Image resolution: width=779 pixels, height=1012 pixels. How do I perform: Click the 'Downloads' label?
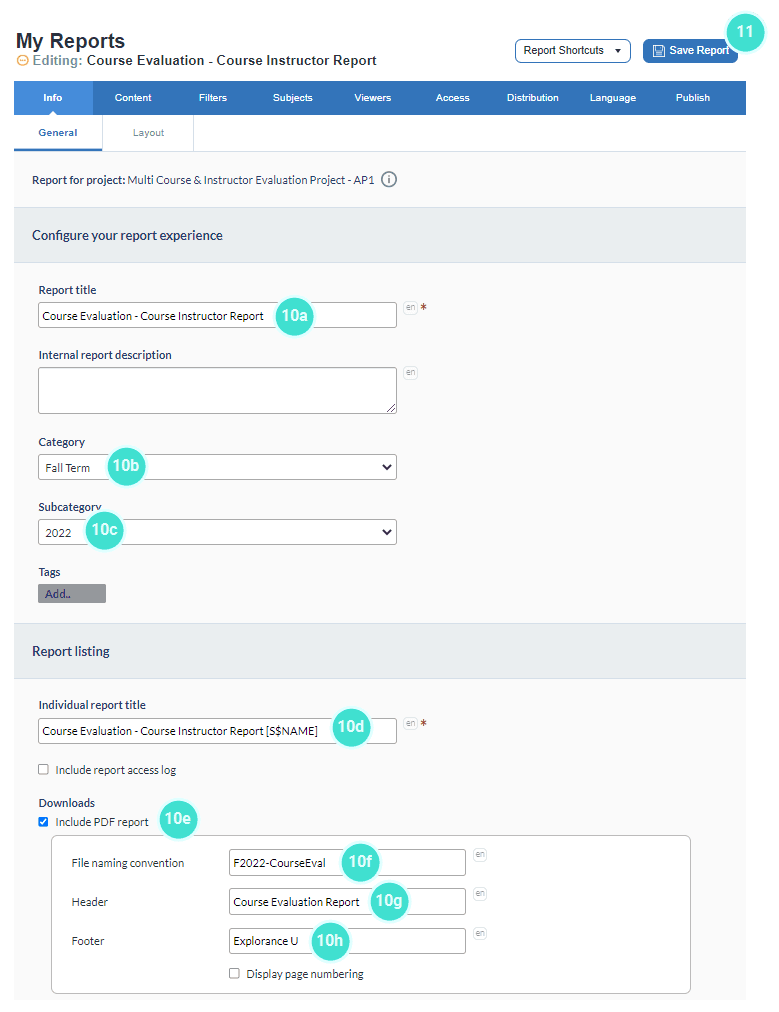(66, 803)
